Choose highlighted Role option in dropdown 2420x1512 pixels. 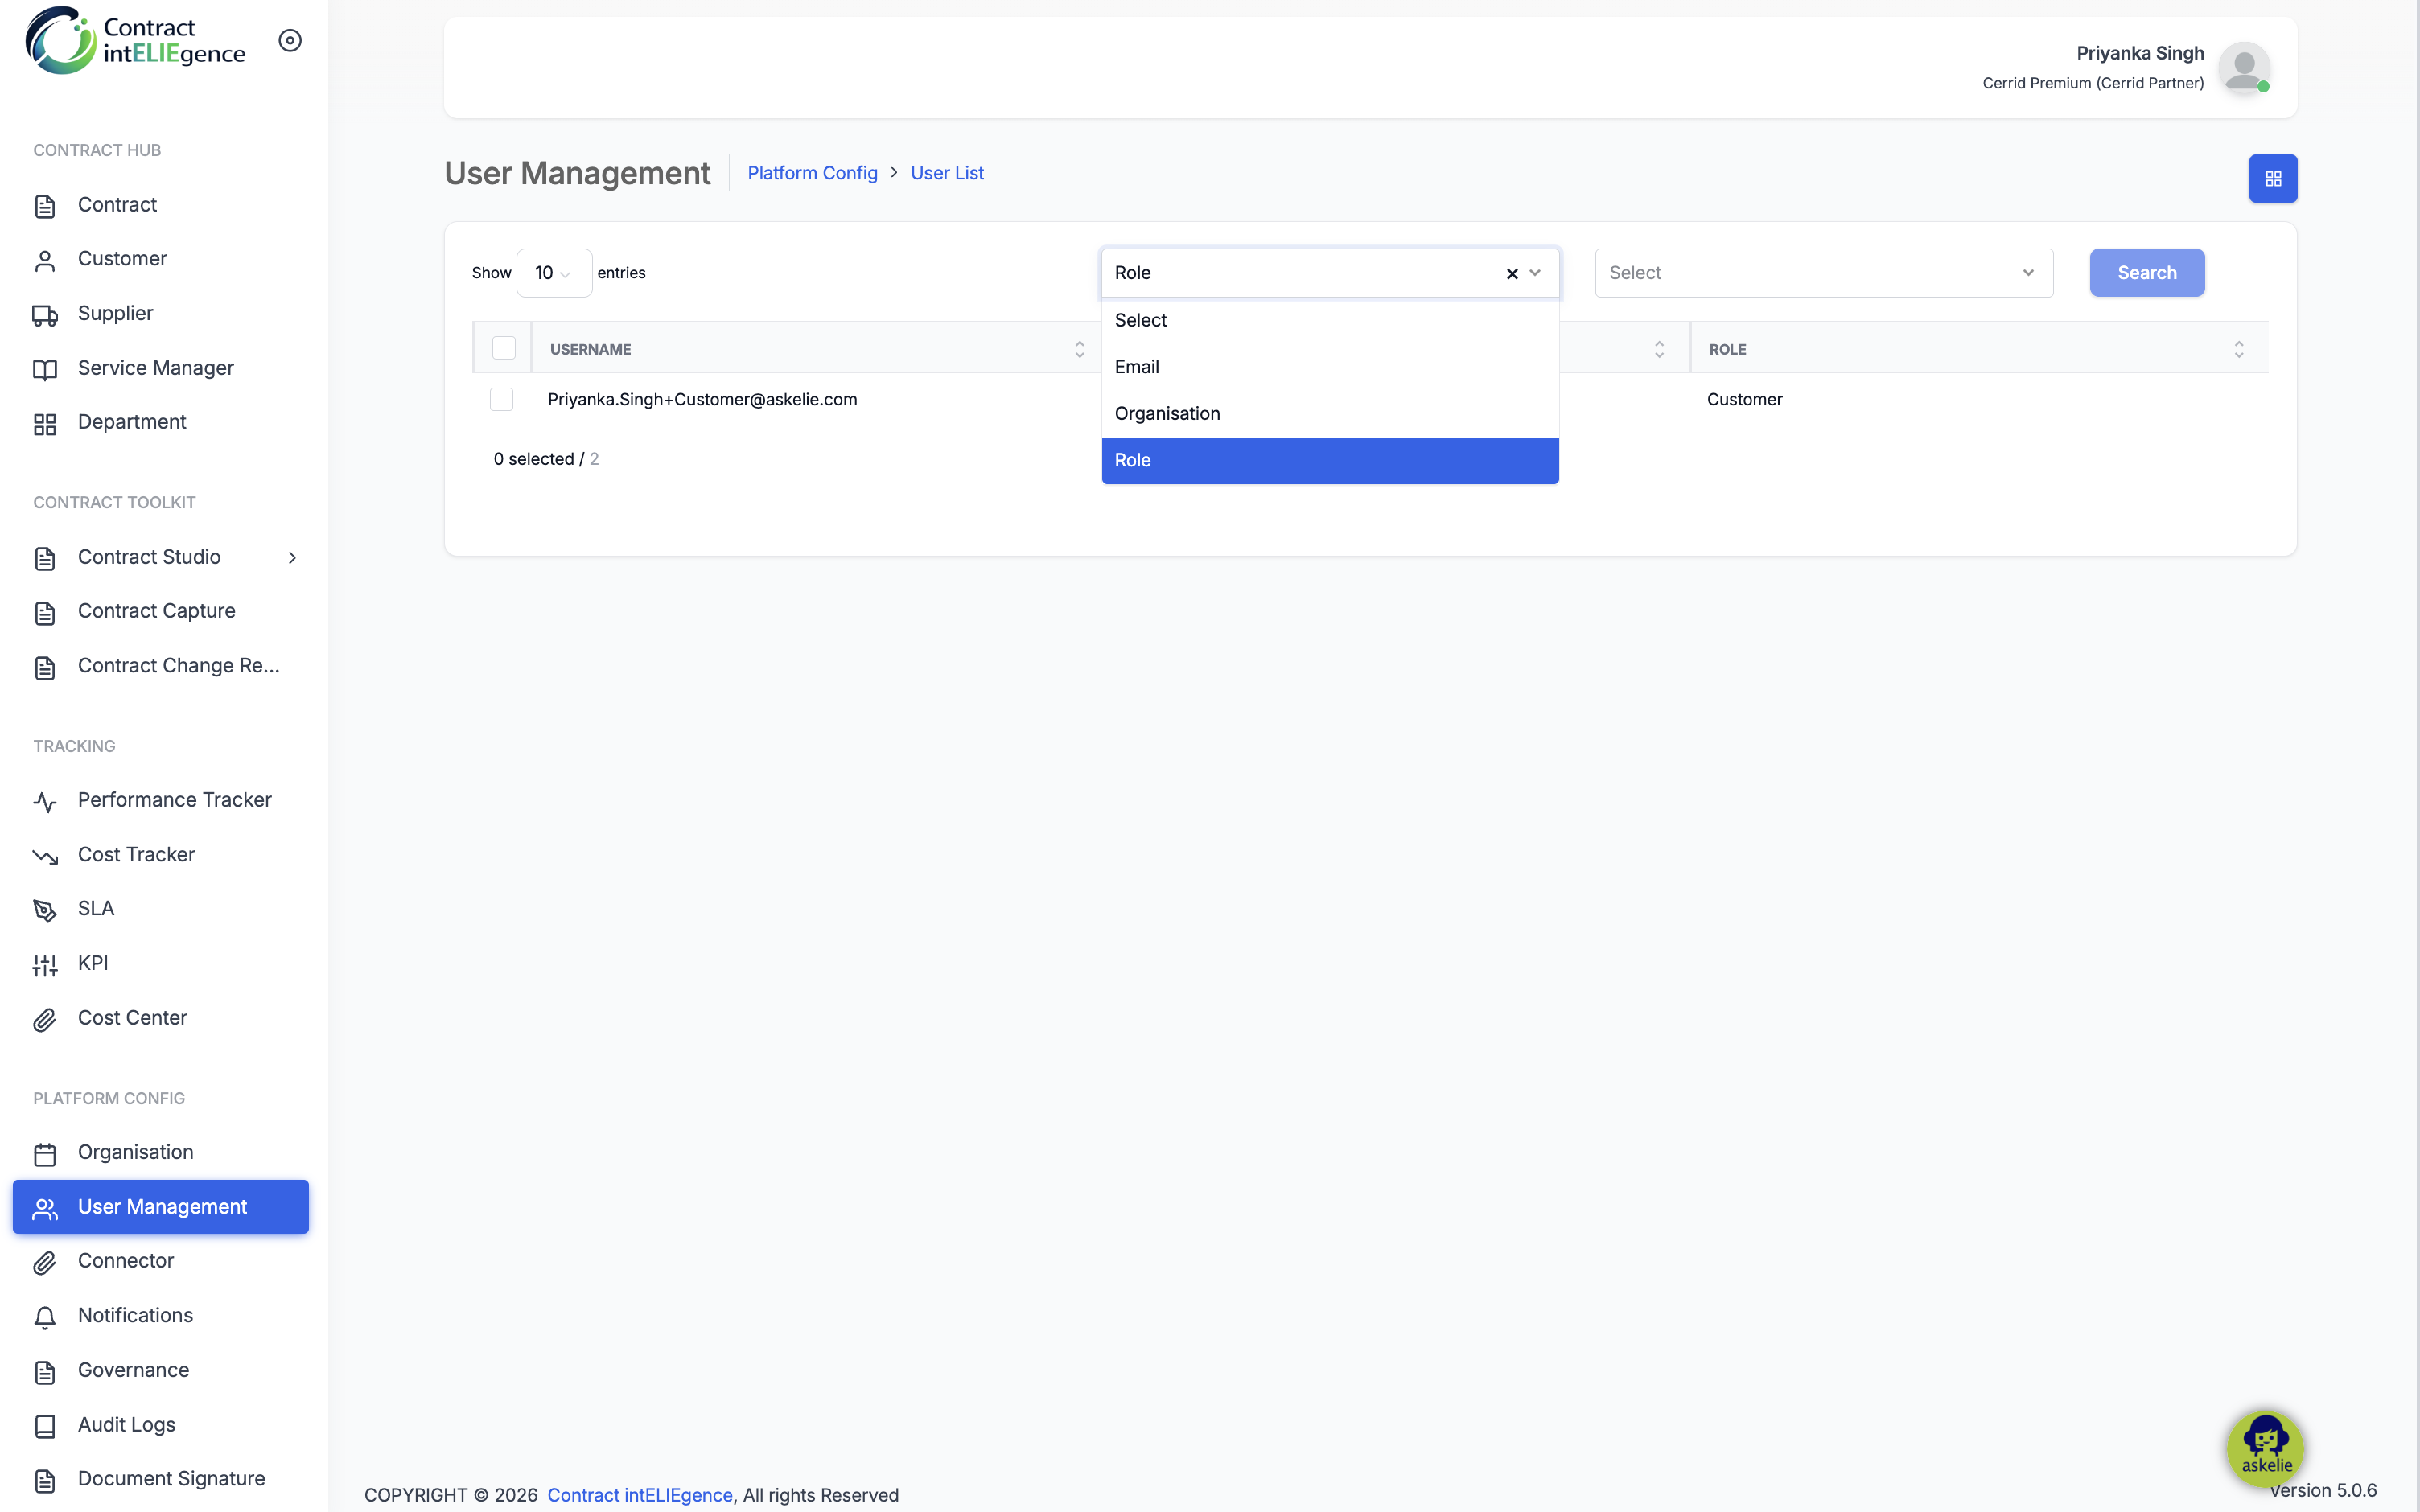[1330, 461]
